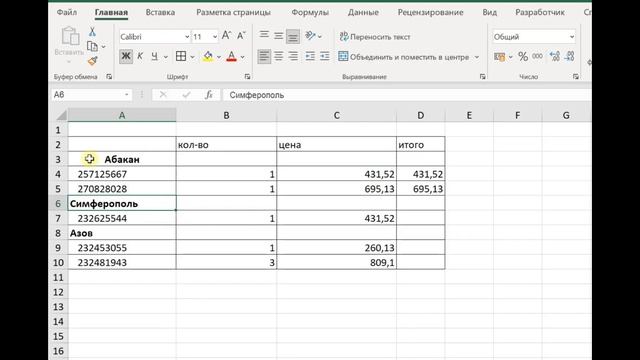Expand the merge and center options arrow
The width and height of the screenshot is (640, 360).
476,57
